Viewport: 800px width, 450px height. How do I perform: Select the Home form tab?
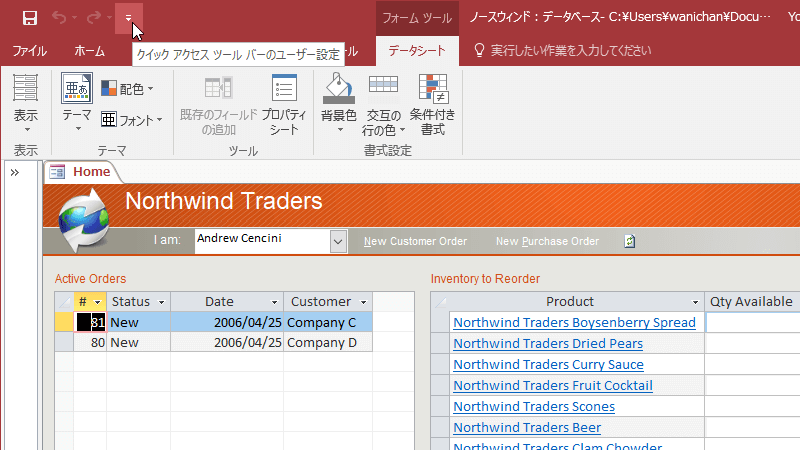click(x=84, y=172)
